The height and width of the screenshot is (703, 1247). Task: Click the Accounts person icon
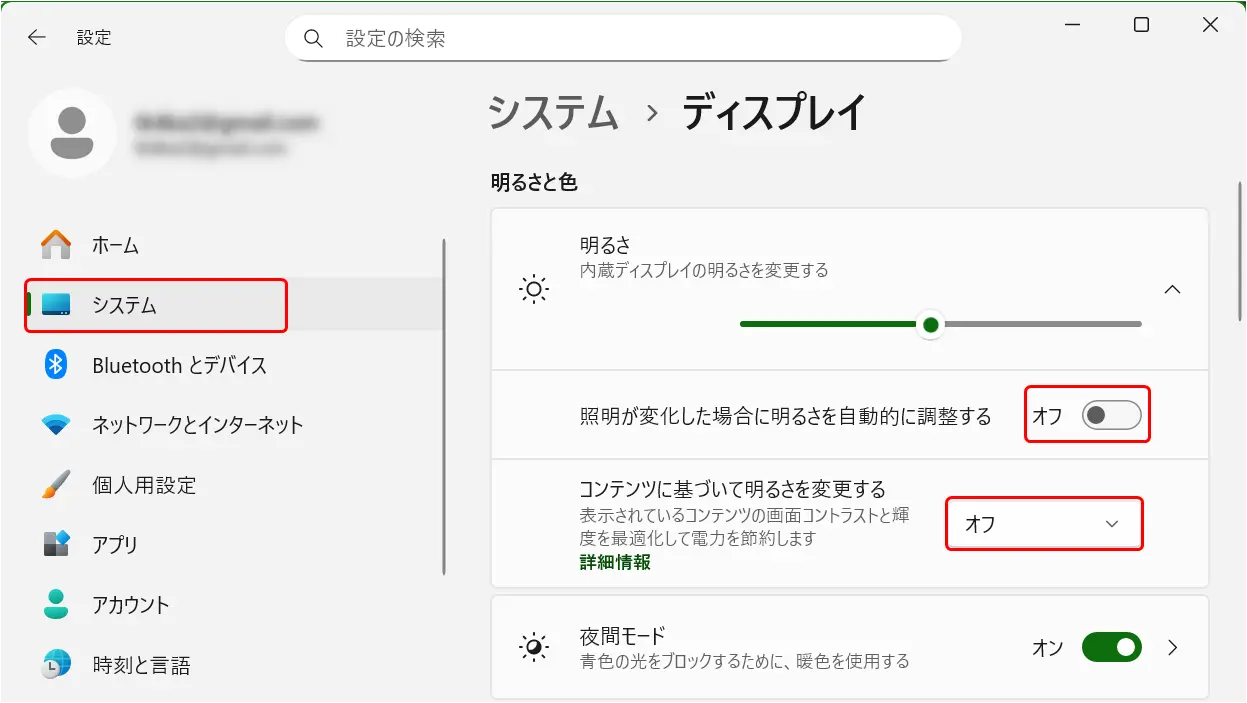(56, 605)
